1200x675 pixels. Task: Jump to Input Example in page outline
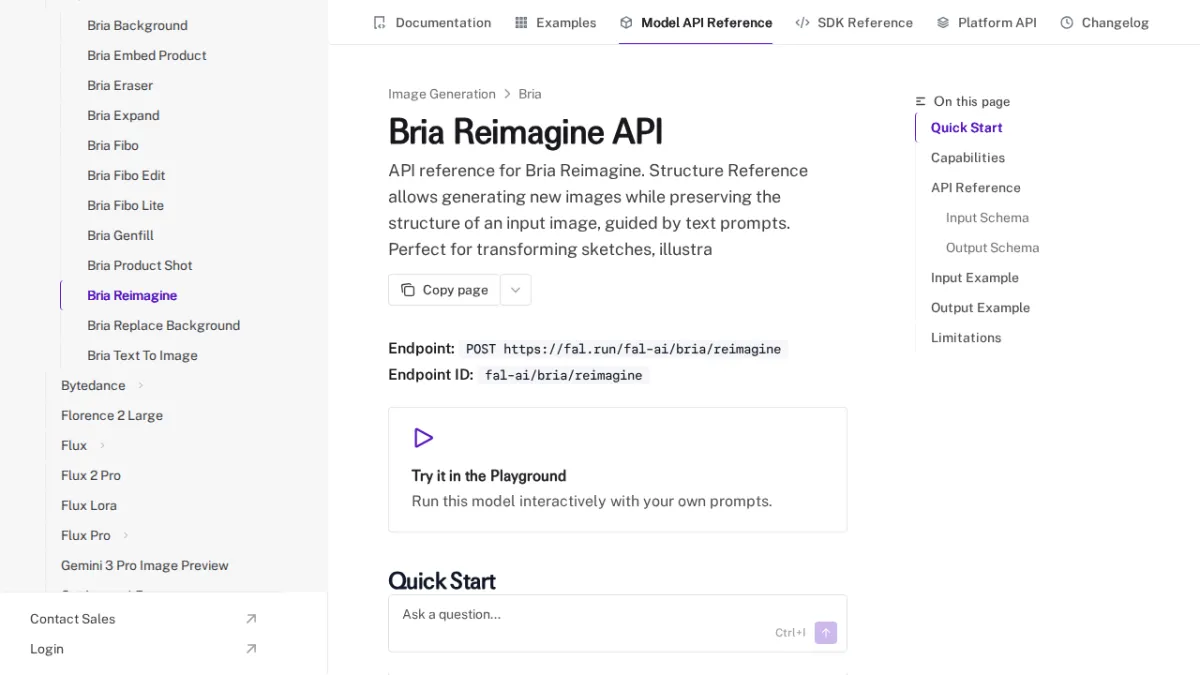point(975,278)
